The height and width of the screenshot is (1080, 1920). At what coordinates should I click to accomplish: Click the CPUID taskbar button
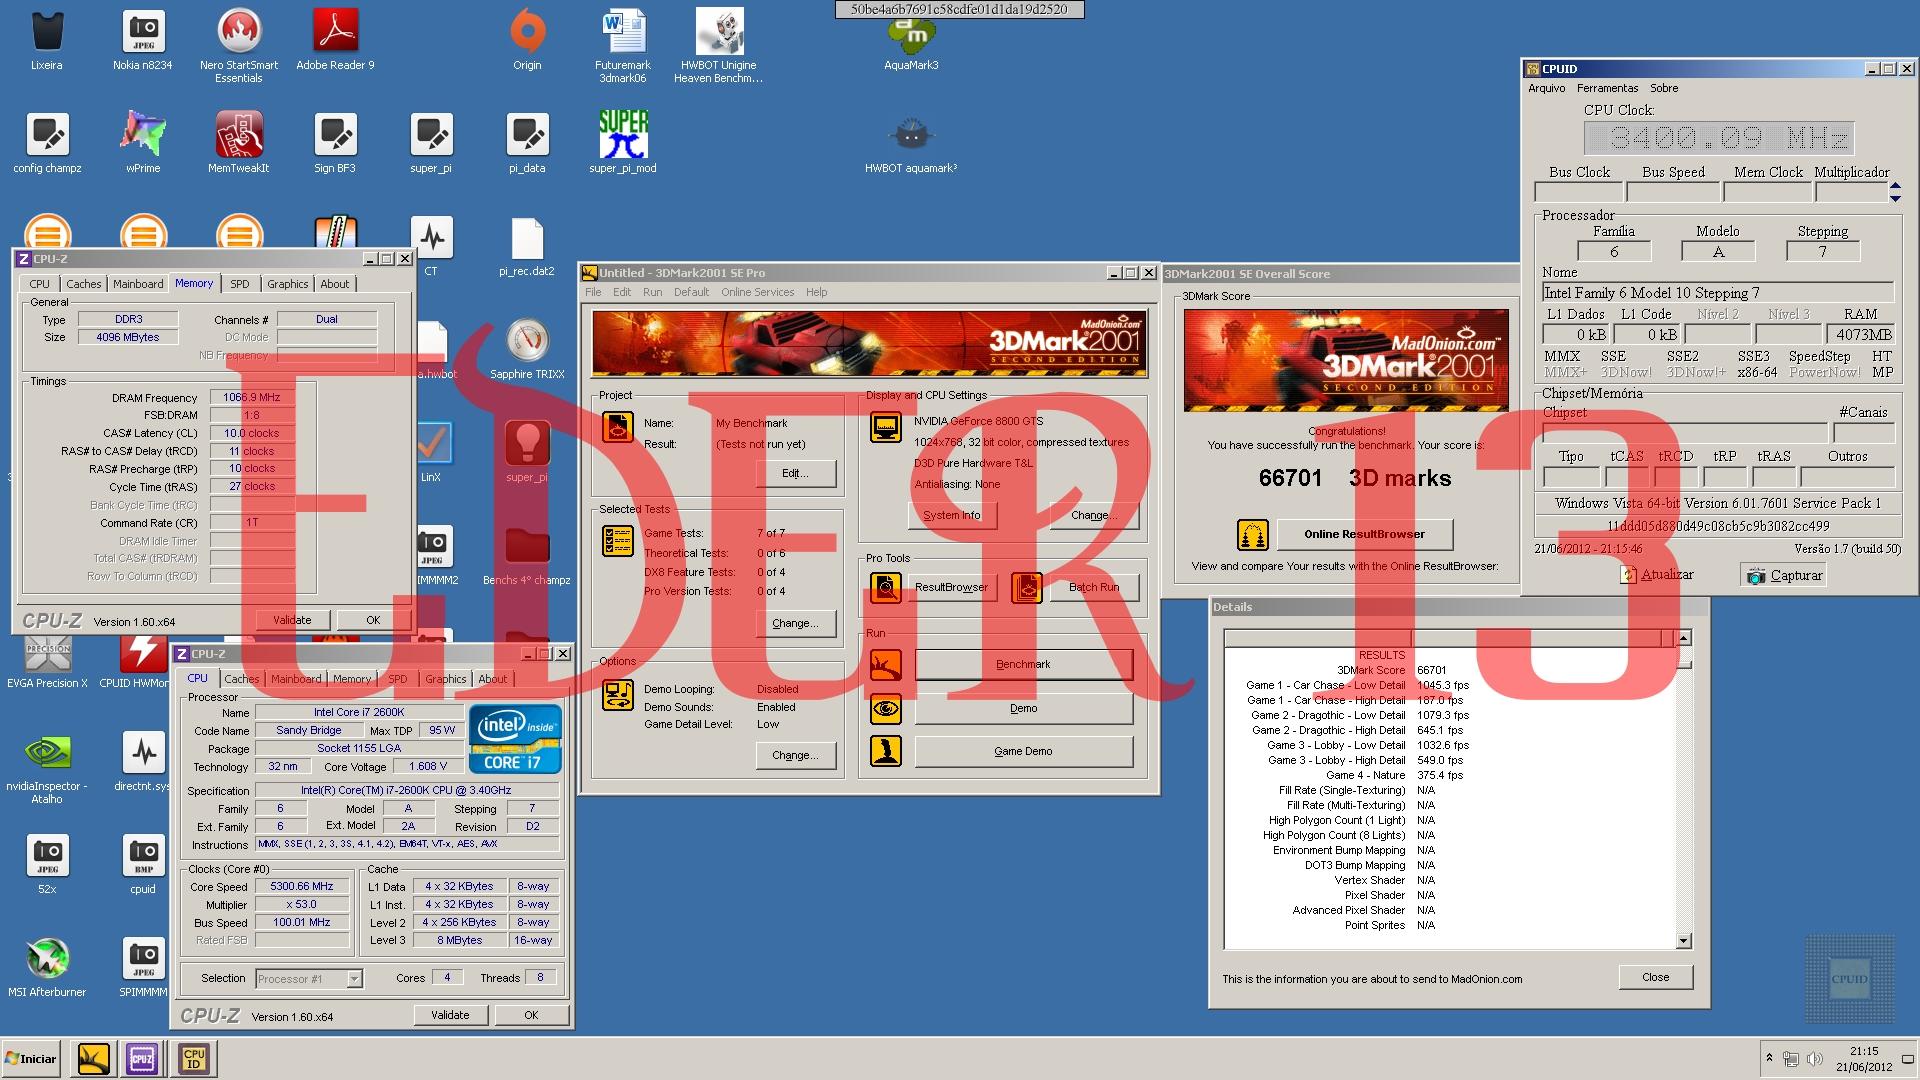pyautogui.click(x=194, y=1058)
